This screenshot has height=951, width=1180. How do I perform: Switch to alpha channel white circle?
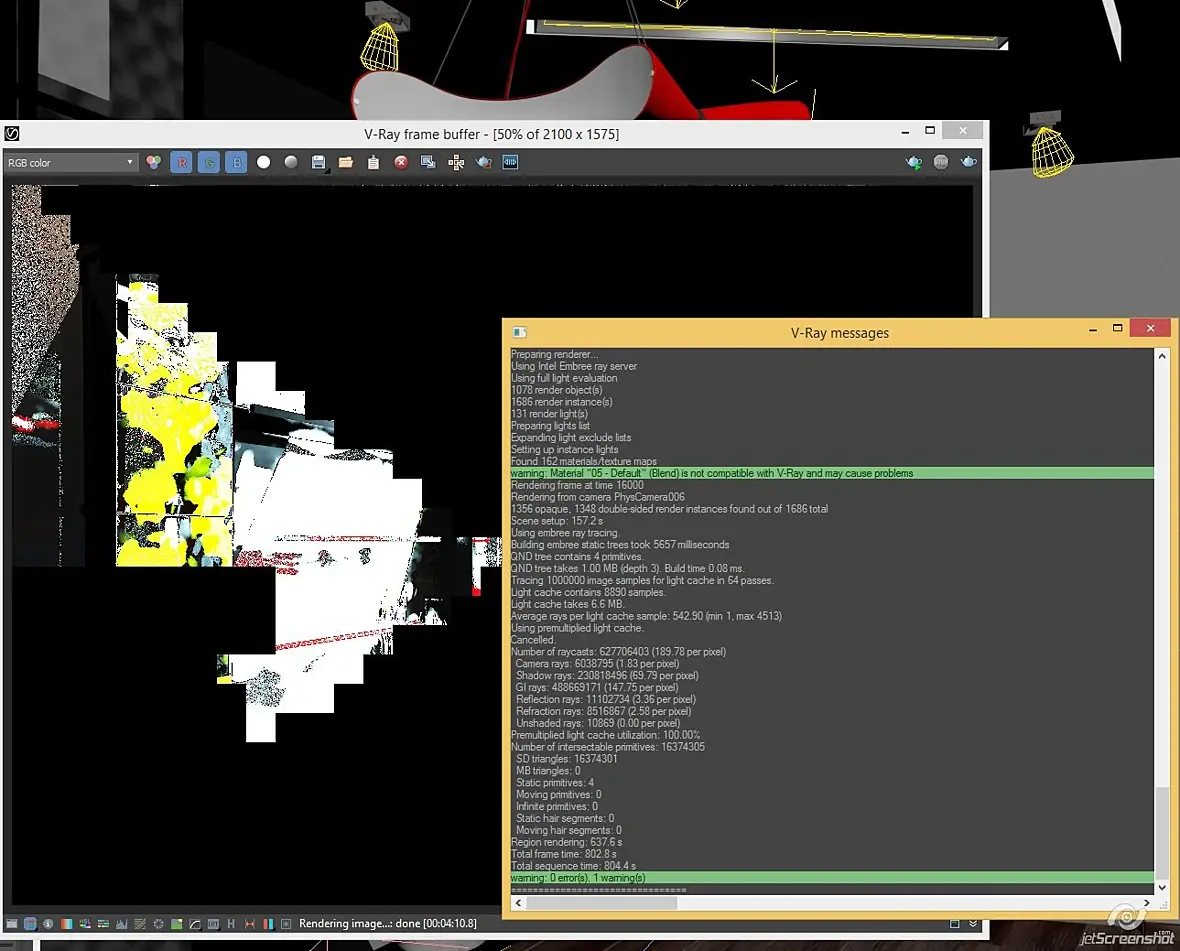click(263, 162)
